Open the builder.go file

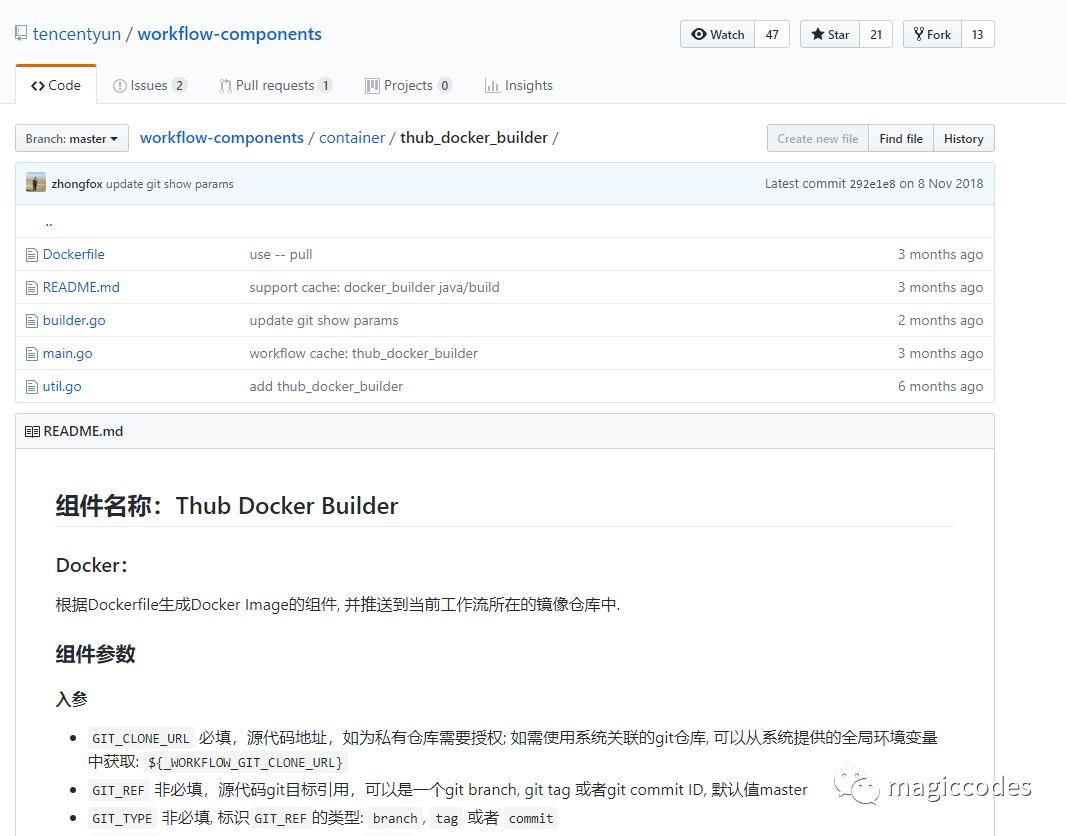click(74, 321)
